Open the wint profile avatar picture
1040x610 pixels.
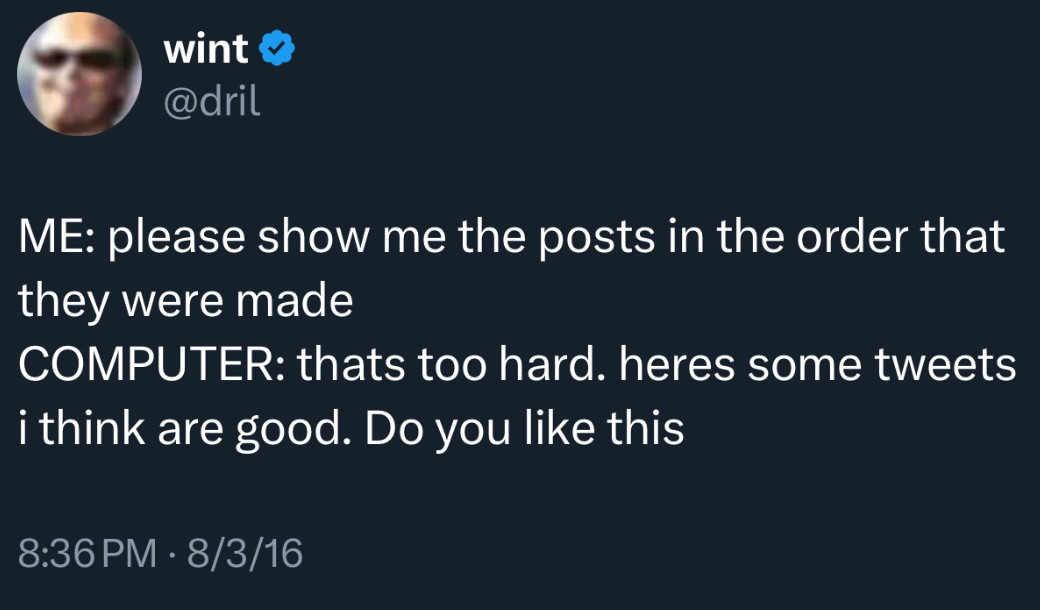point(80,74)
